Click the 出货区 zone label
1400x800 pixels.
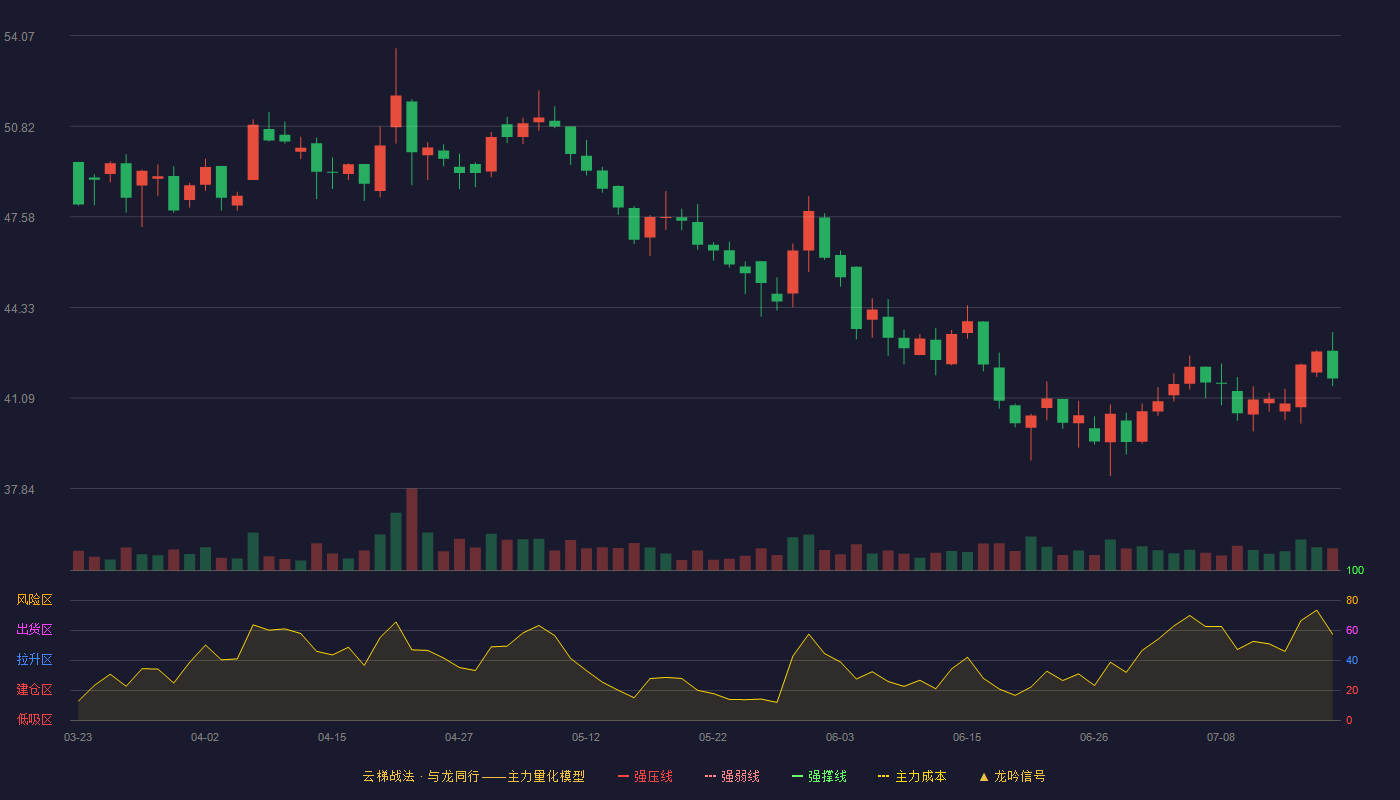[34, 630]
